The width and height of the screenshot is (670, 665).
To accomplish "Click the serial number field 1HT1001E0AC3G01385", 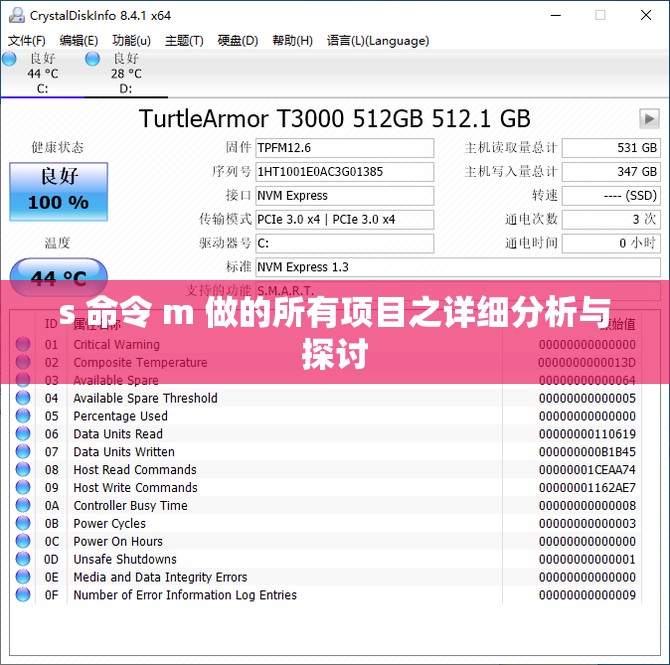I will (x=344, y=172).
